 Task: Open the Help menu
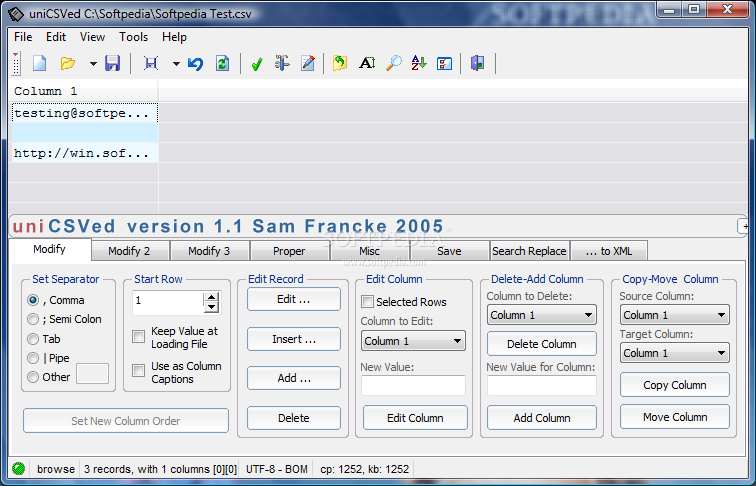click(x=174, y=37)
